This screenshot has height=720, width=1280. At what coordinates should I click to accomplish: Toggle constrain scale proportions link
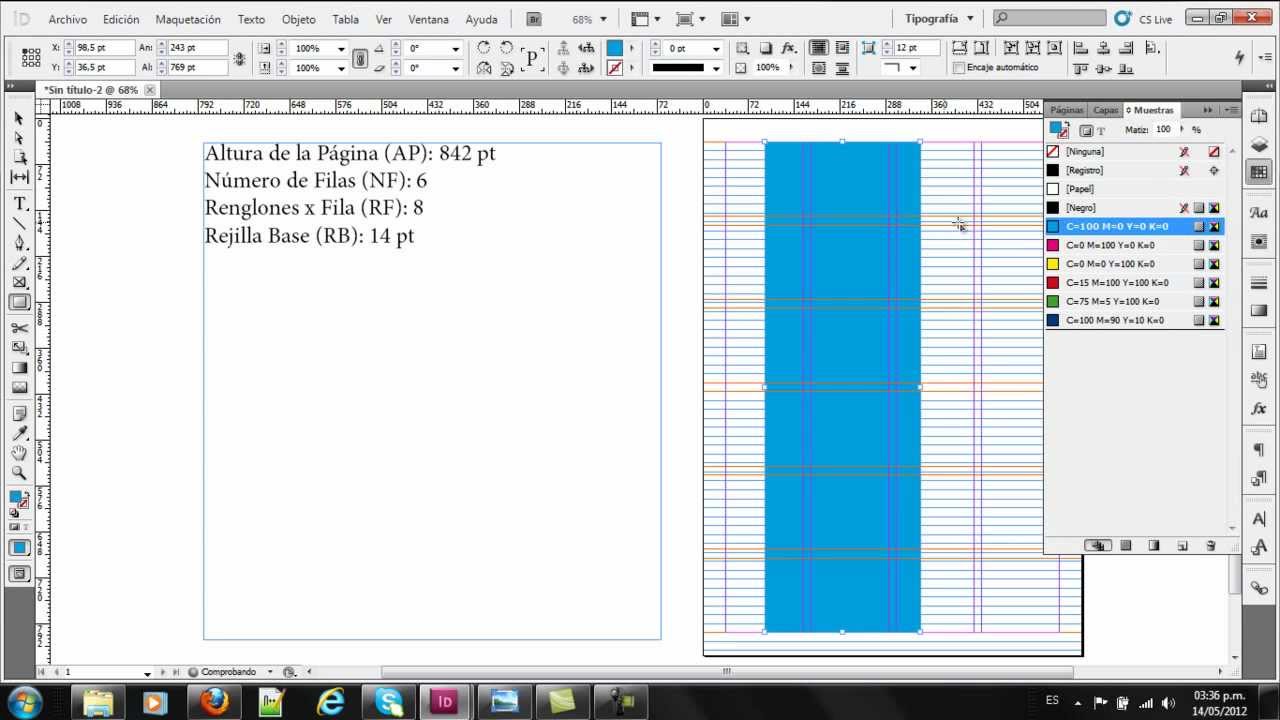pos(360,59)
